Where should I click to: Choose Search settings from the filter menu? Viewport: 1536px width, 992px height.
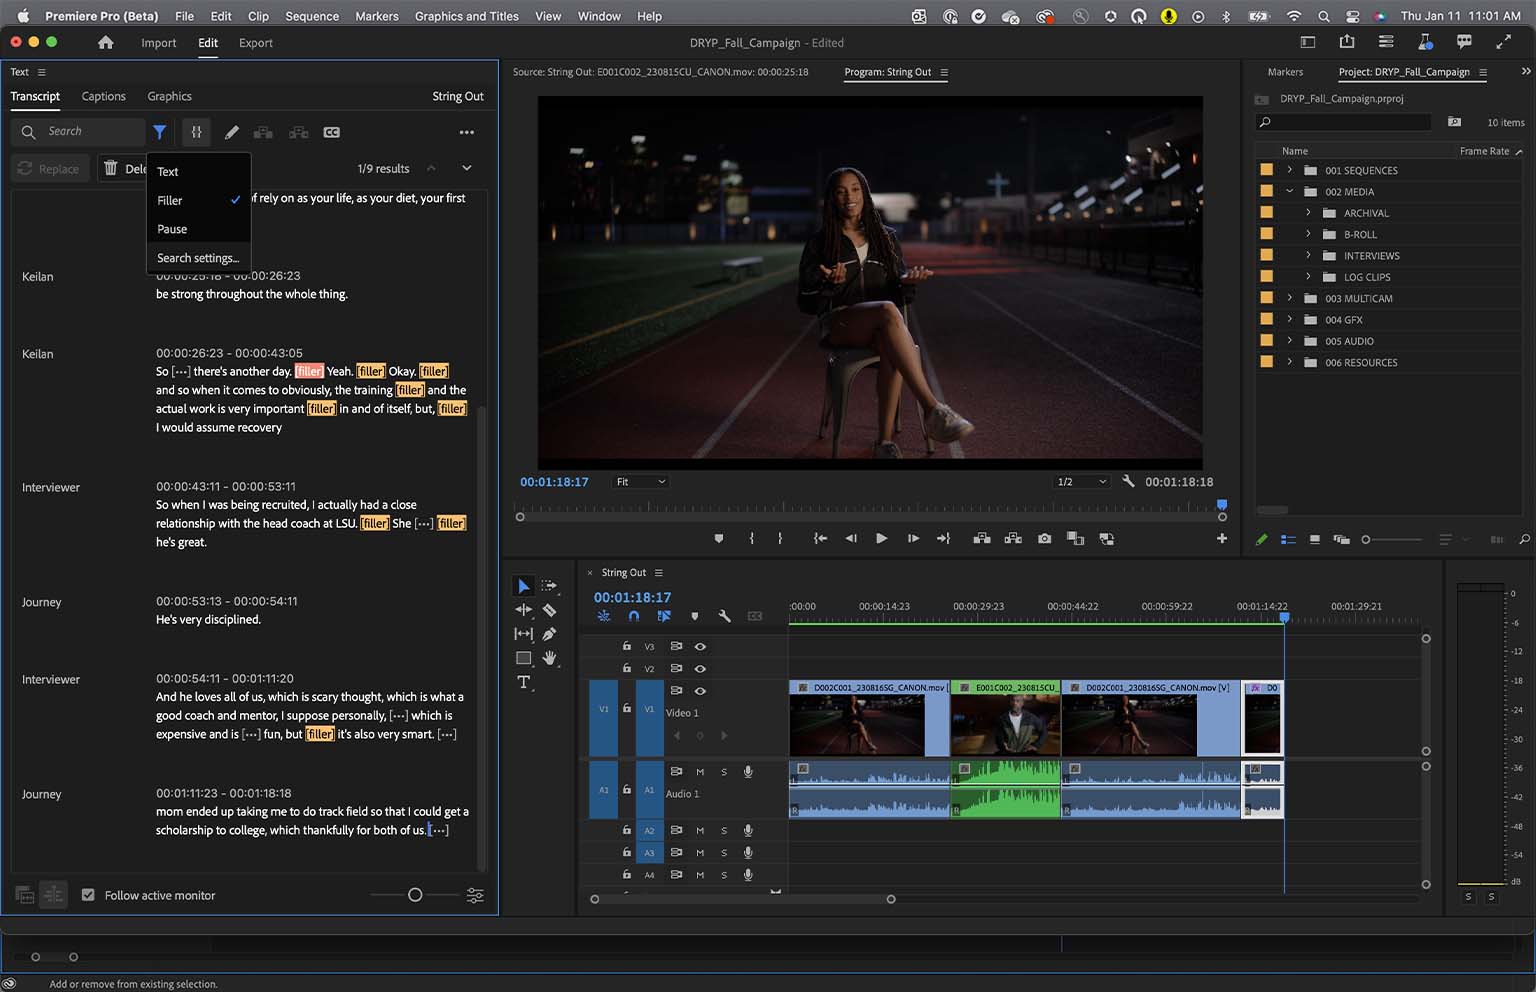[197, 257]
